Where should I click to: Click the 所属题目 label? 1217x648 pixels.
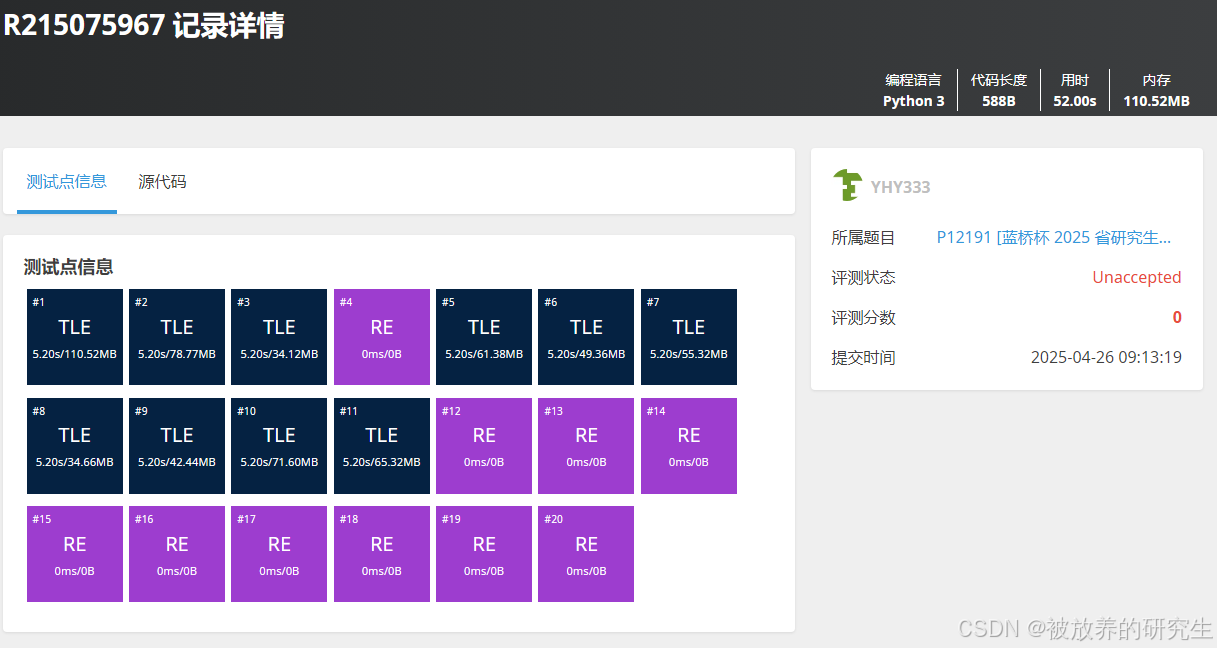coord(864,237)
